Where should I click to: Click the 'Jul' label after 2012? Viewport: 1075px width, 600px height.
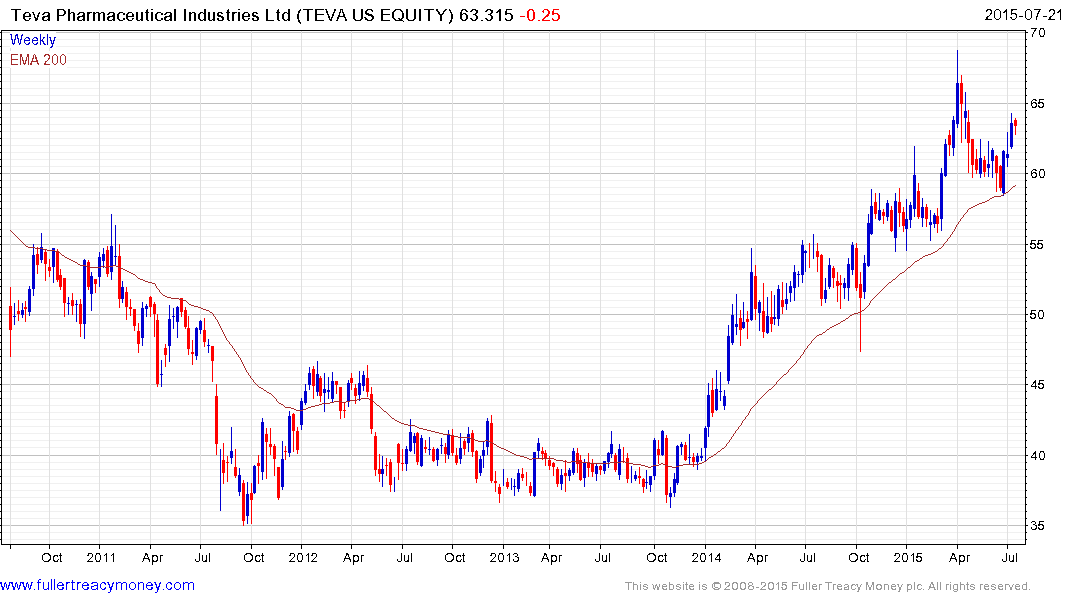pos(404,557)
